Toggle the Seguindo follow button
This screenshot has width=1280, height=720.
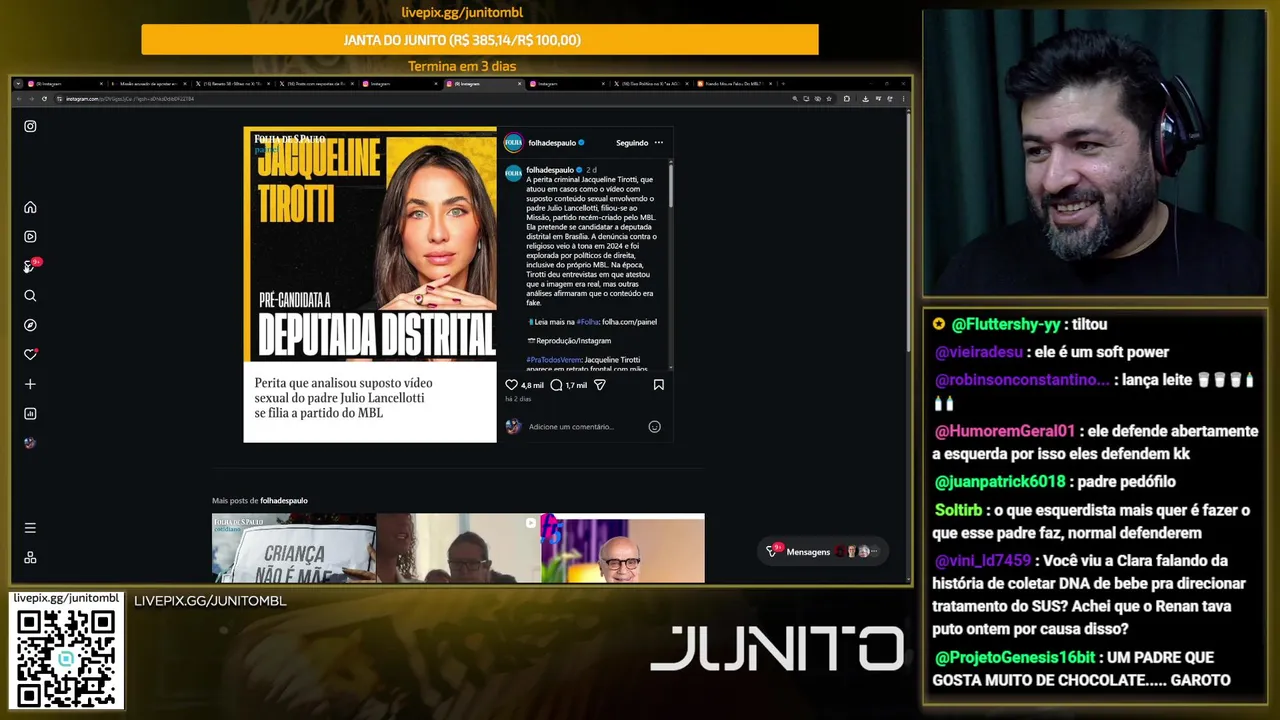tap(632, 143)
